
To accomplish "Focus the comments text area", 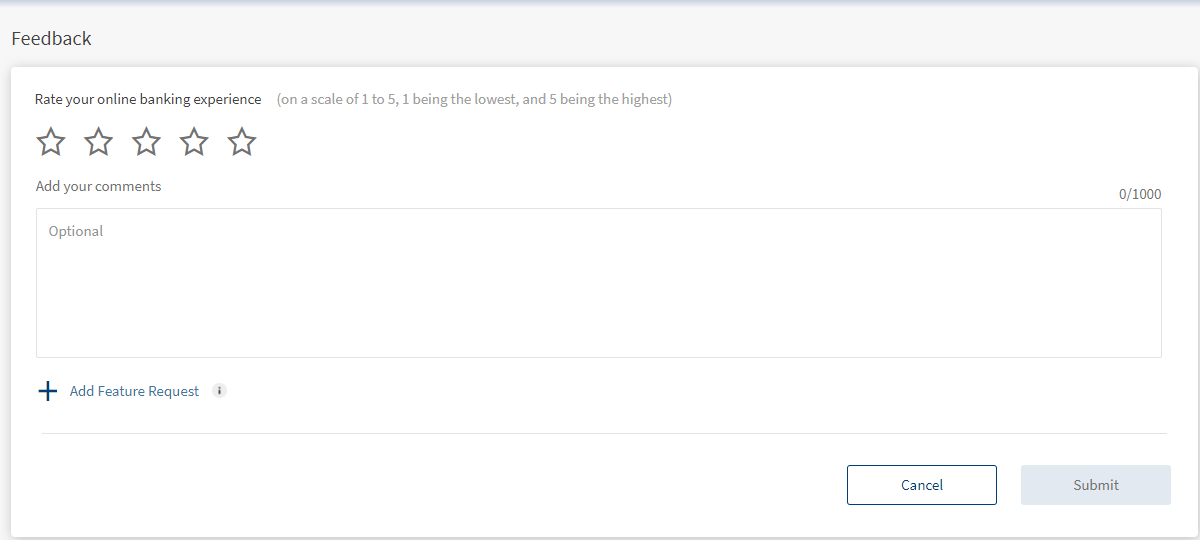I will pos(598,290).
